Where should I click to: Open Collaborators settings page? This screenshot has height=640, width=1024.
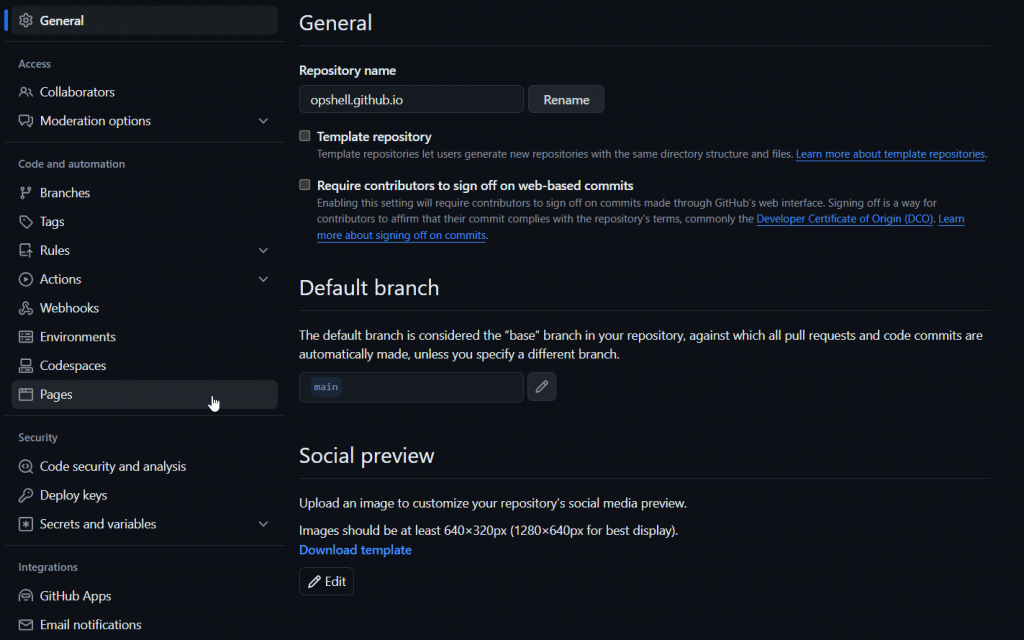[144, 92]
